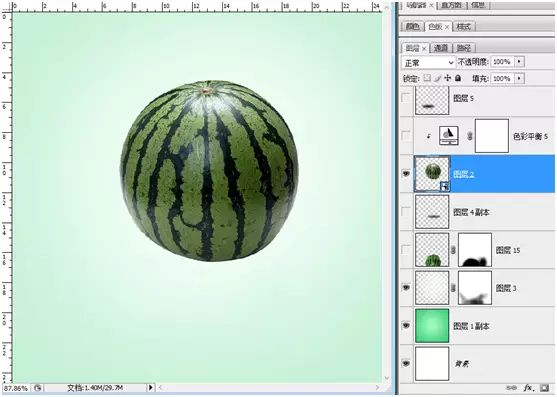Switch to the 路径 paths tab

click(x=464, y=48)
